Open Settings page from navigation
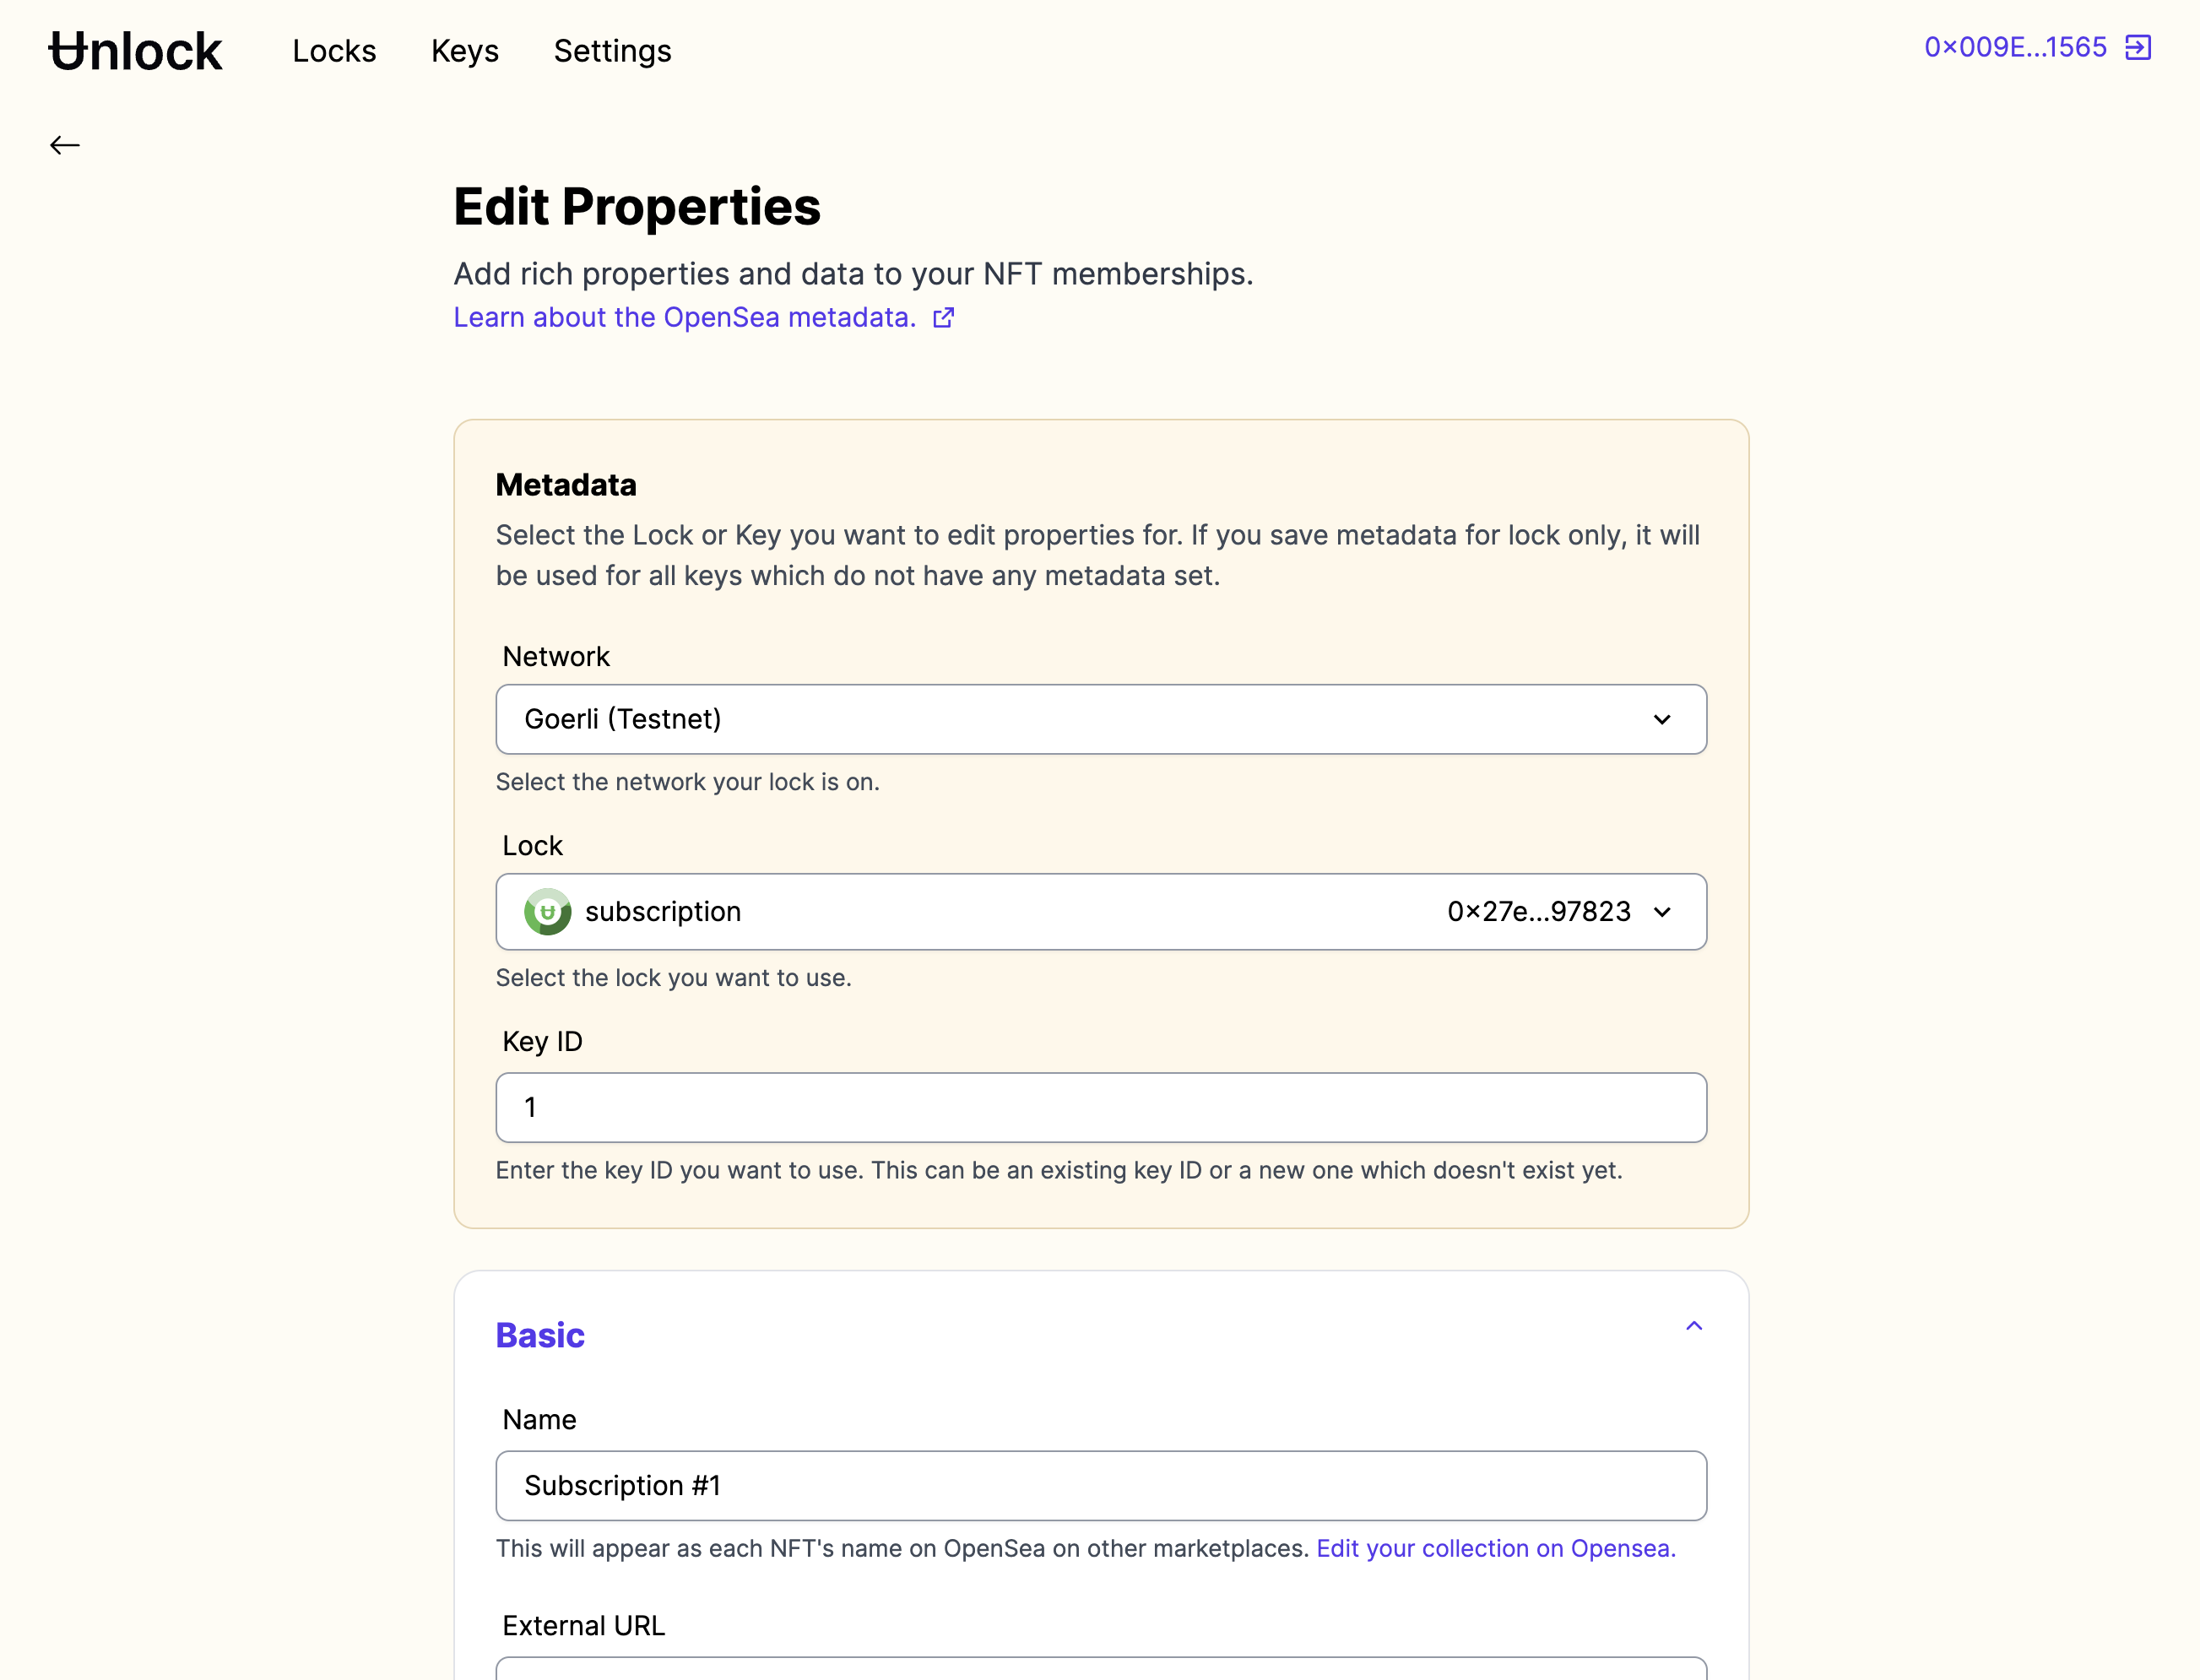 612,50
